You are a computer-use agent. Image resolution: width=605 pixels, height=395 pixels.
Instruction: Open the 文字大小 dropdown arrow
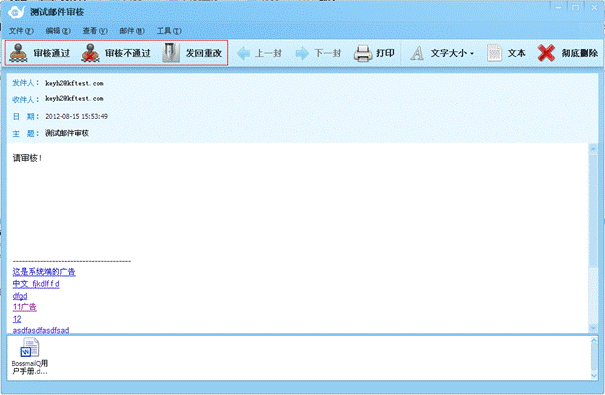pyautogui.click(x=472, y=54)
